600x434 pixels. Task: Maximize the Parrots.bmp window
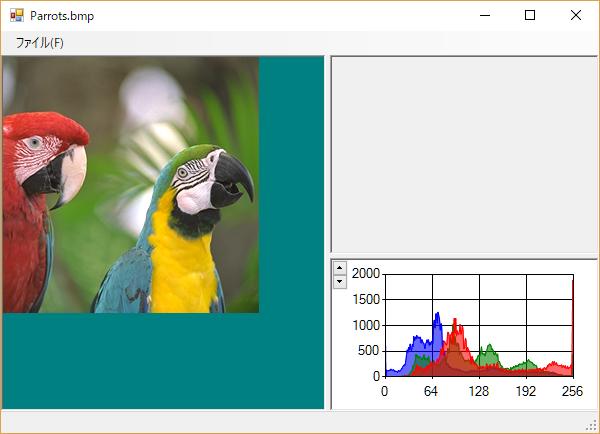click(530, 15)
